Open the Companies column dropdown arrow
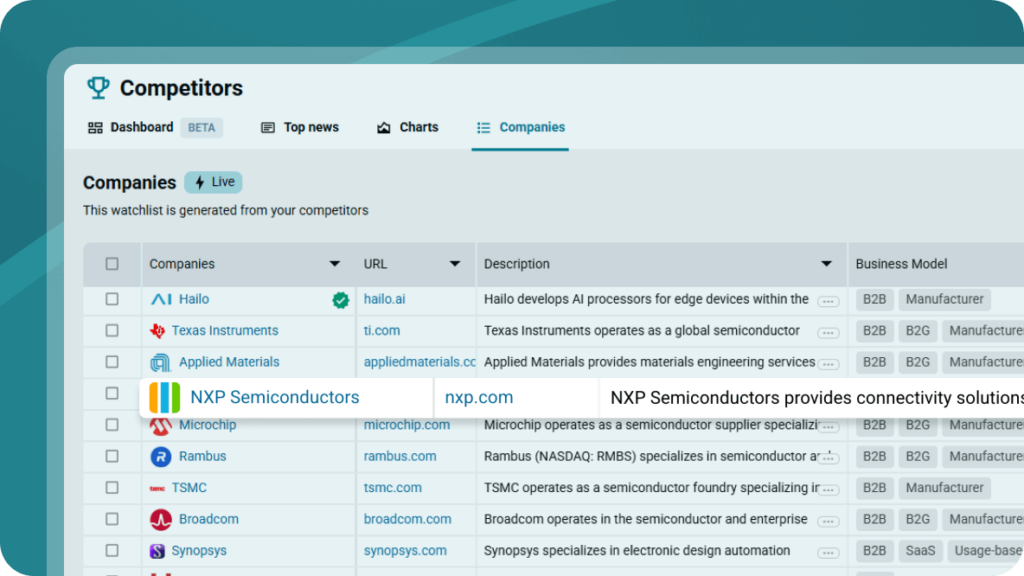Viewport: 1024px width, 576px height. pyautogui.click(x=334, y=264)
